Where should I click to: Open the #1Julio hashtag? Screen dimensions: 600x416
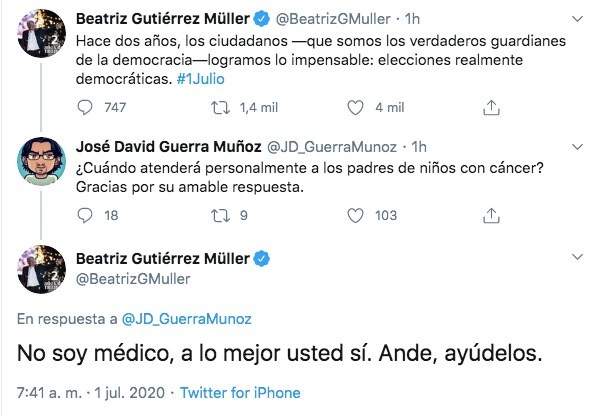coord(201,79)
